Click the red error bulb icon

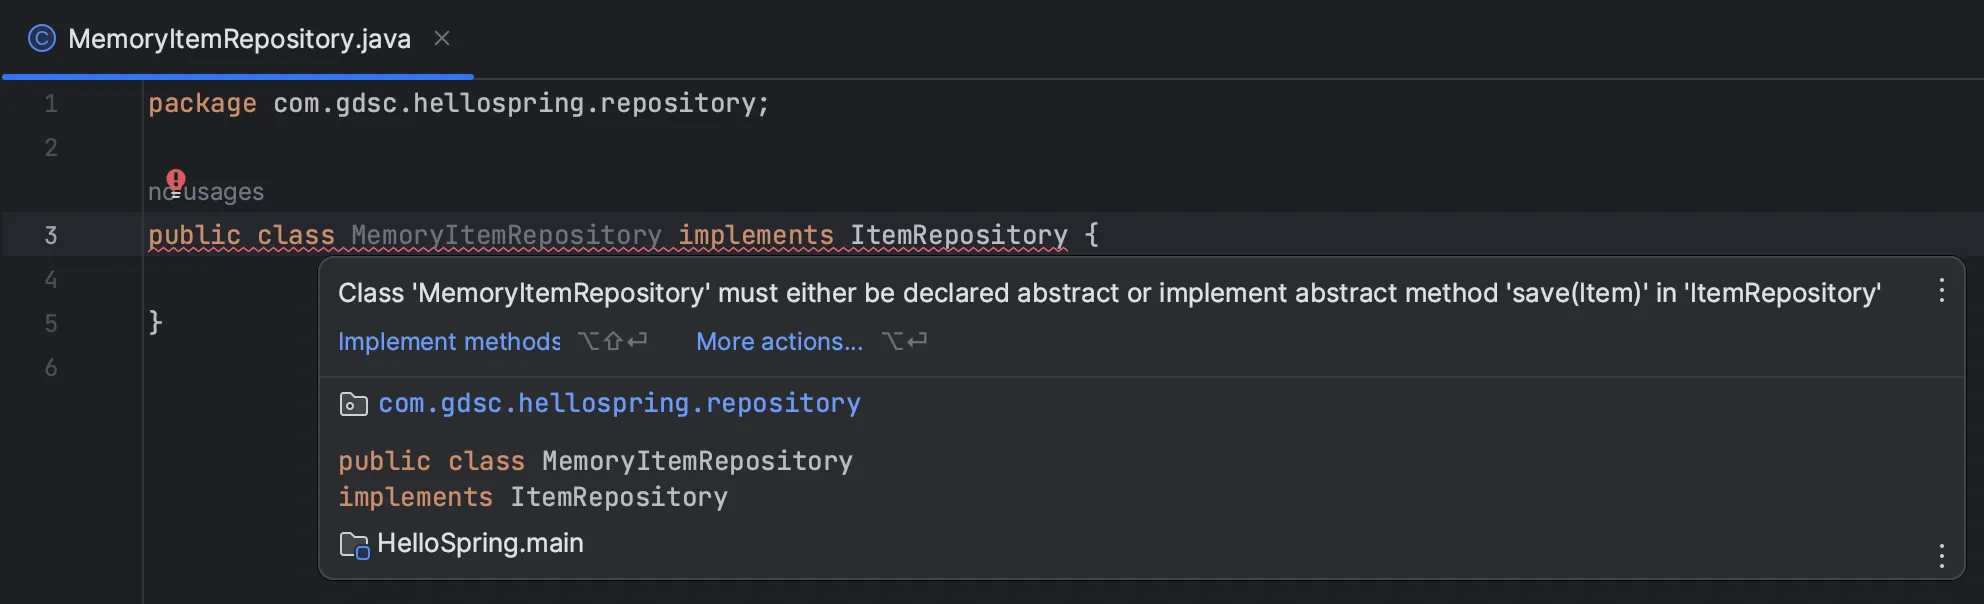tap(176, 181)
